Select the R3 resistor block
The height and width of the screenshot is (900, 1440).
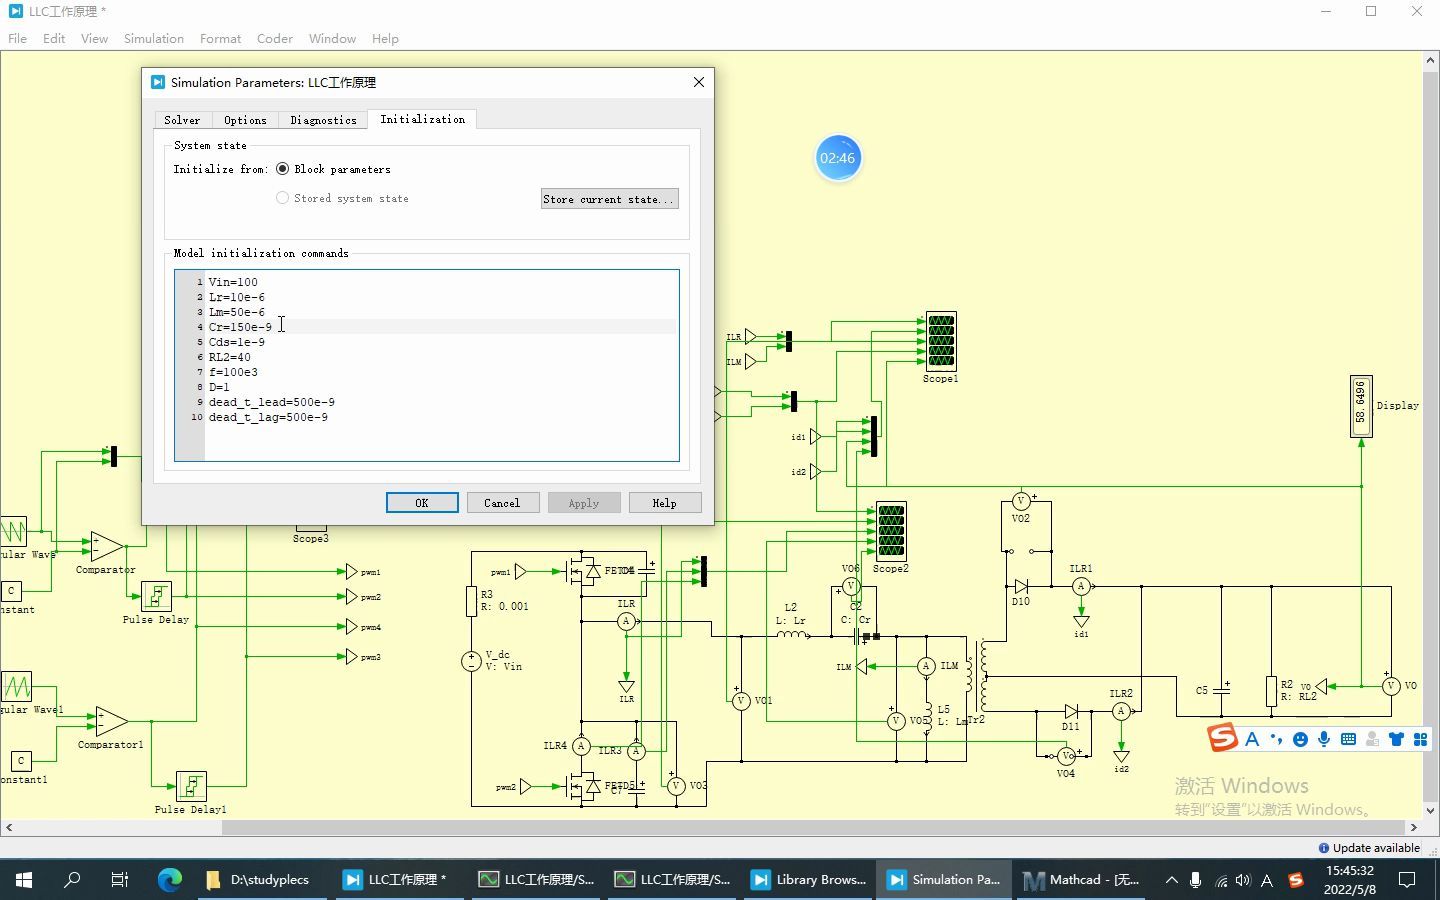click(471, 601)
